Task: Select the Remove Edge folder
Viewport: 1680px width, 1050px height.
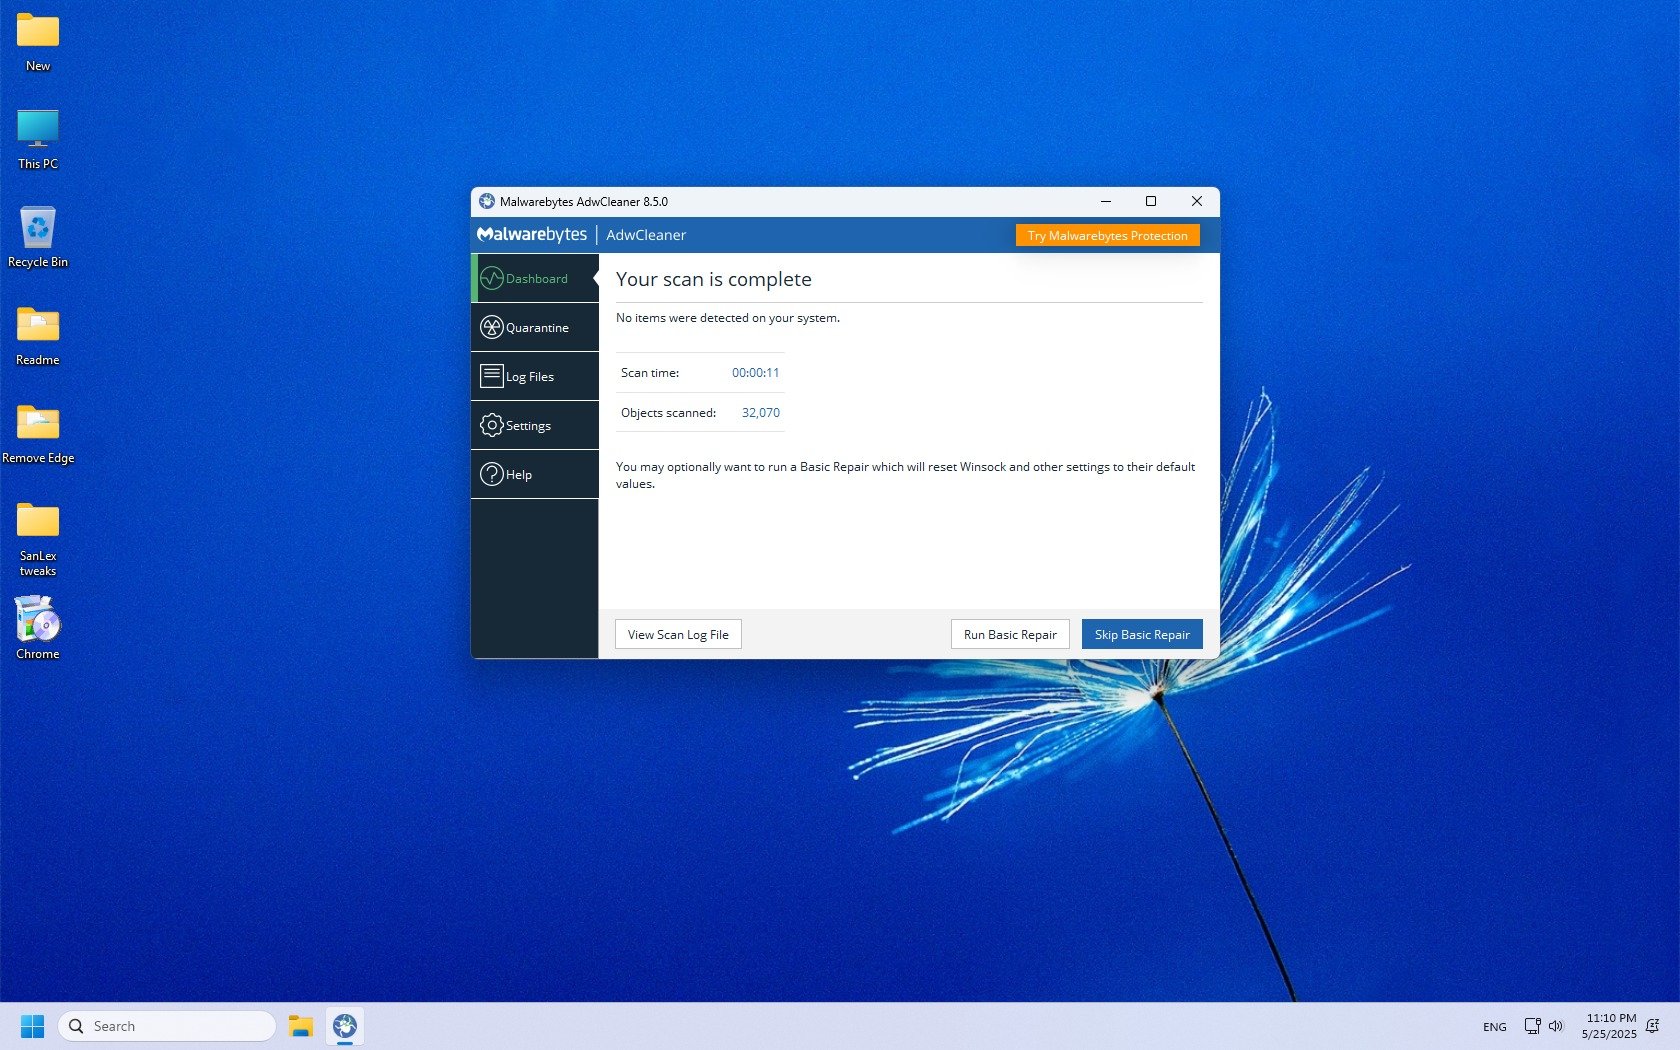Action: (x=38, y=432)
